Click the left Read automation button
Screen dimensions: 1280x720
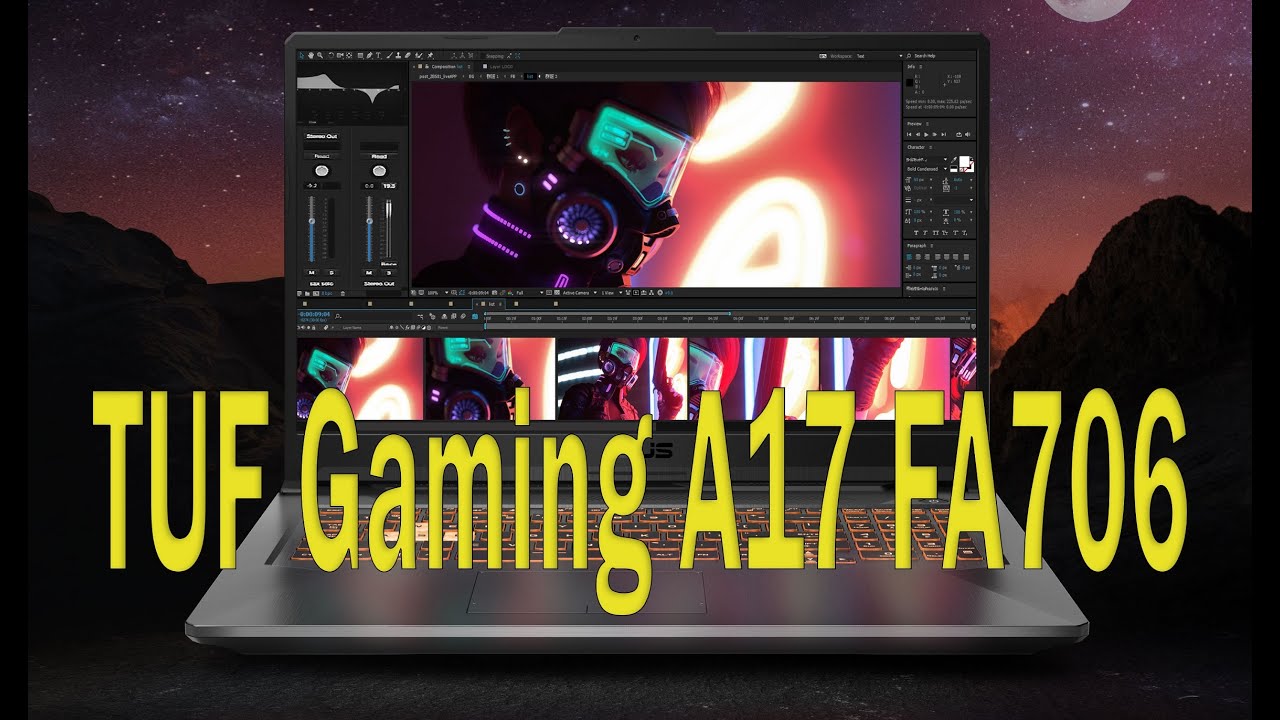322,156
